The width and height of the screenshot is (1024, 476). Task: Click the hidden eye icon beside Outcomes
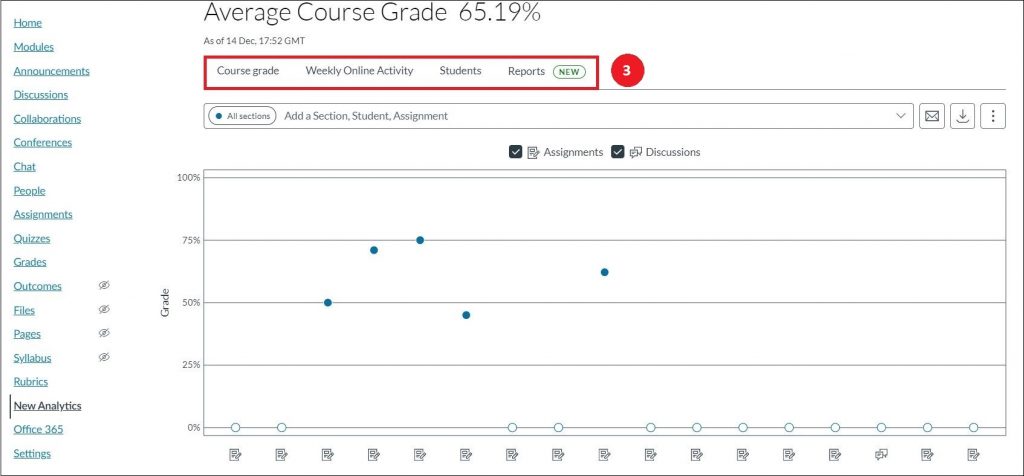tap(104, 286)
